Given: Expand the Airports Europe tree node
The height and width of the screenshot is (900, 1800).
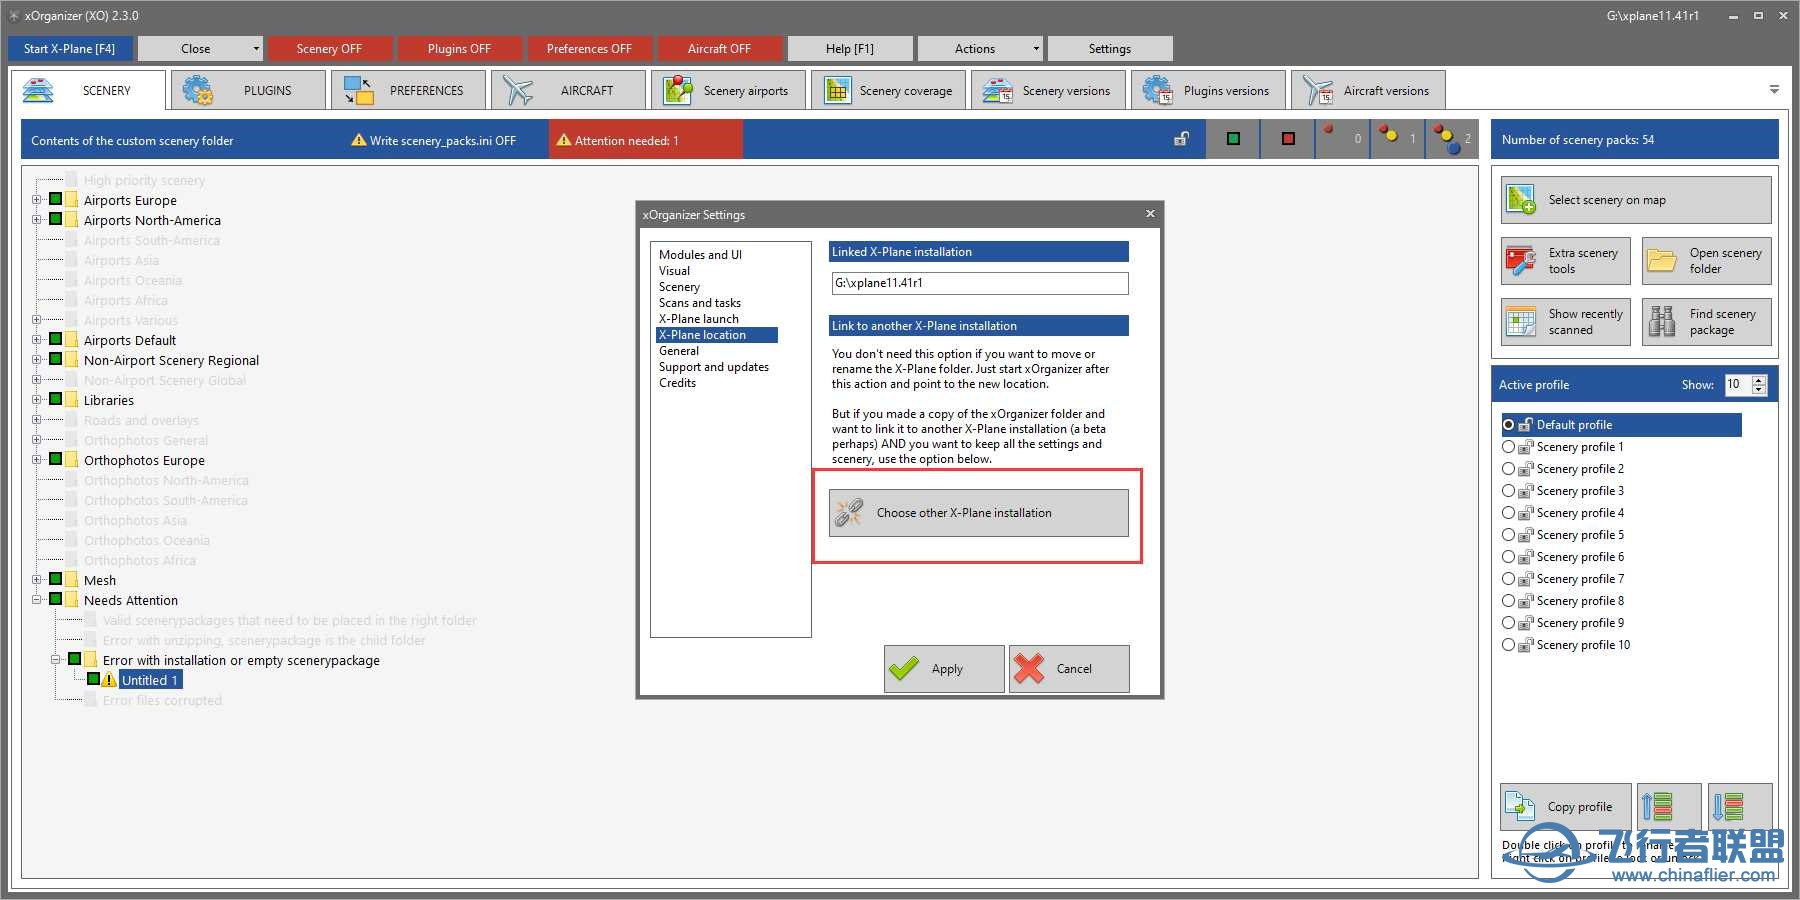Looking at the screenshot, I should click(37, 200).
